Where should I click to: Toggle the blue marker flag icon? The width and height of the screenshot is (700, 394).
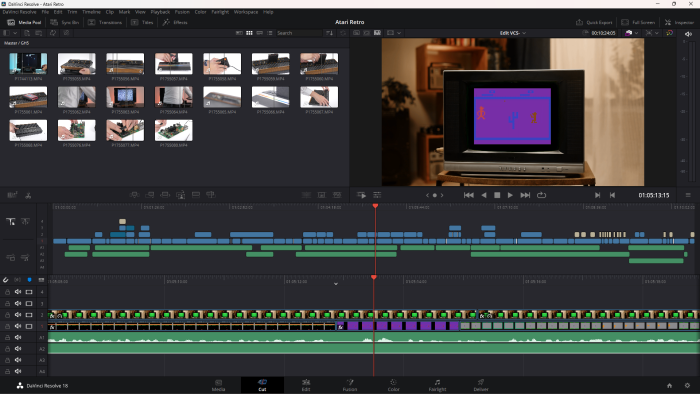click(29, 280)
